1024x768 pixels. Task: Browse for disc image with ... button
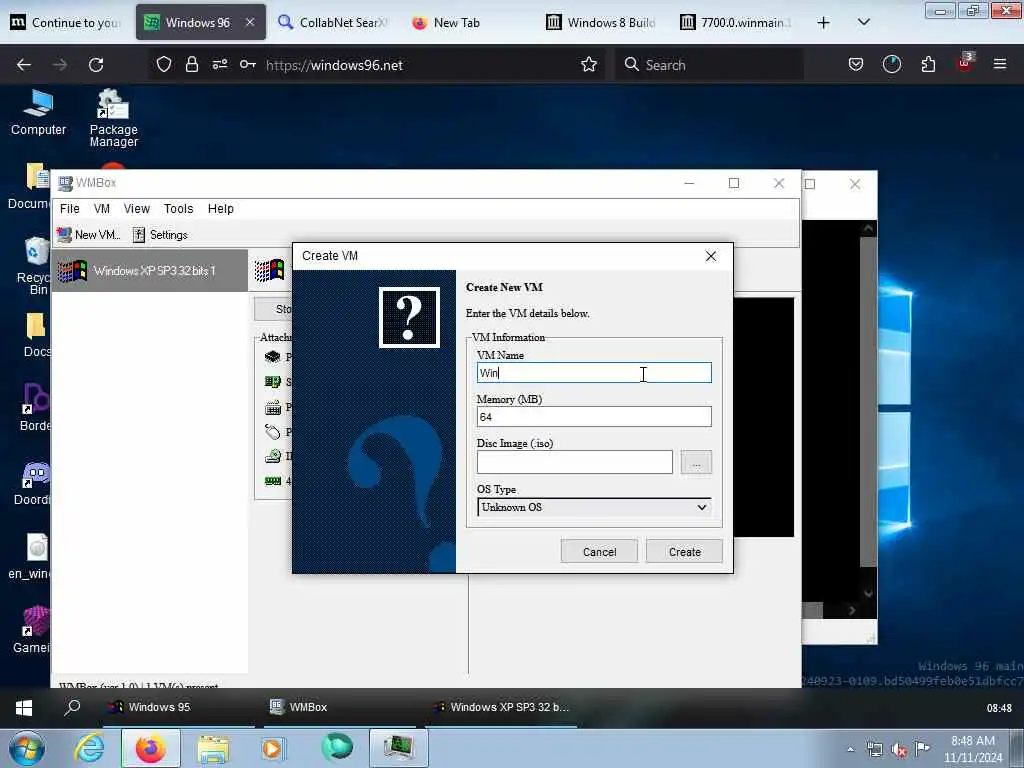[x=696, y=462]
